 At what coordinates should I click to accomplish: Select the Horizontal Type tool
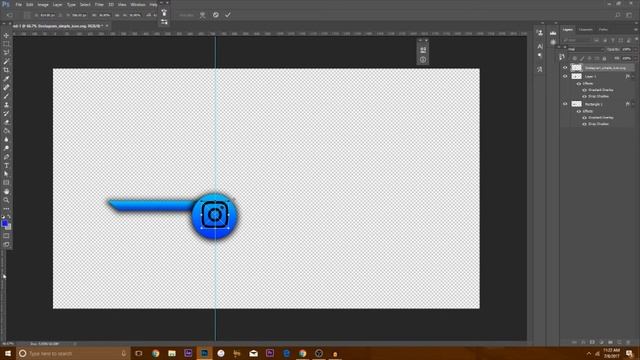6,165
